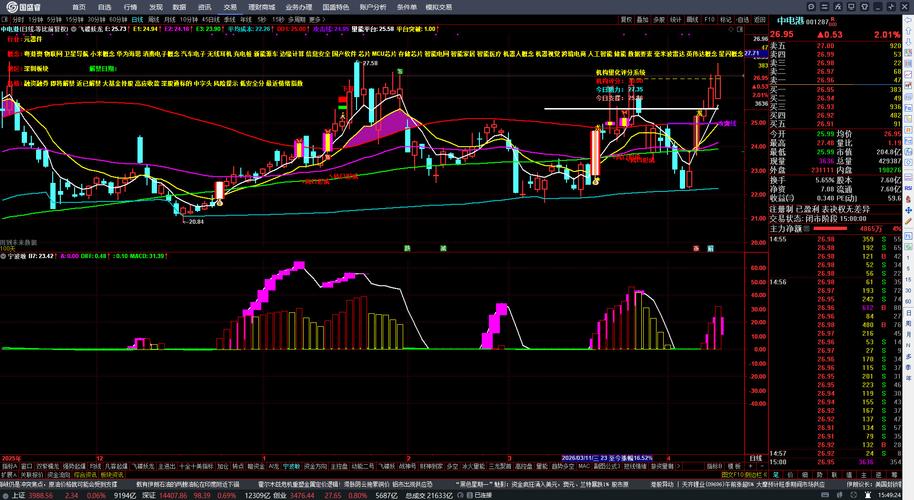Image resolution: width=914 pixels, height=500 pixels.
Task: Select 周线 period
Action: [x=154, y=19]
